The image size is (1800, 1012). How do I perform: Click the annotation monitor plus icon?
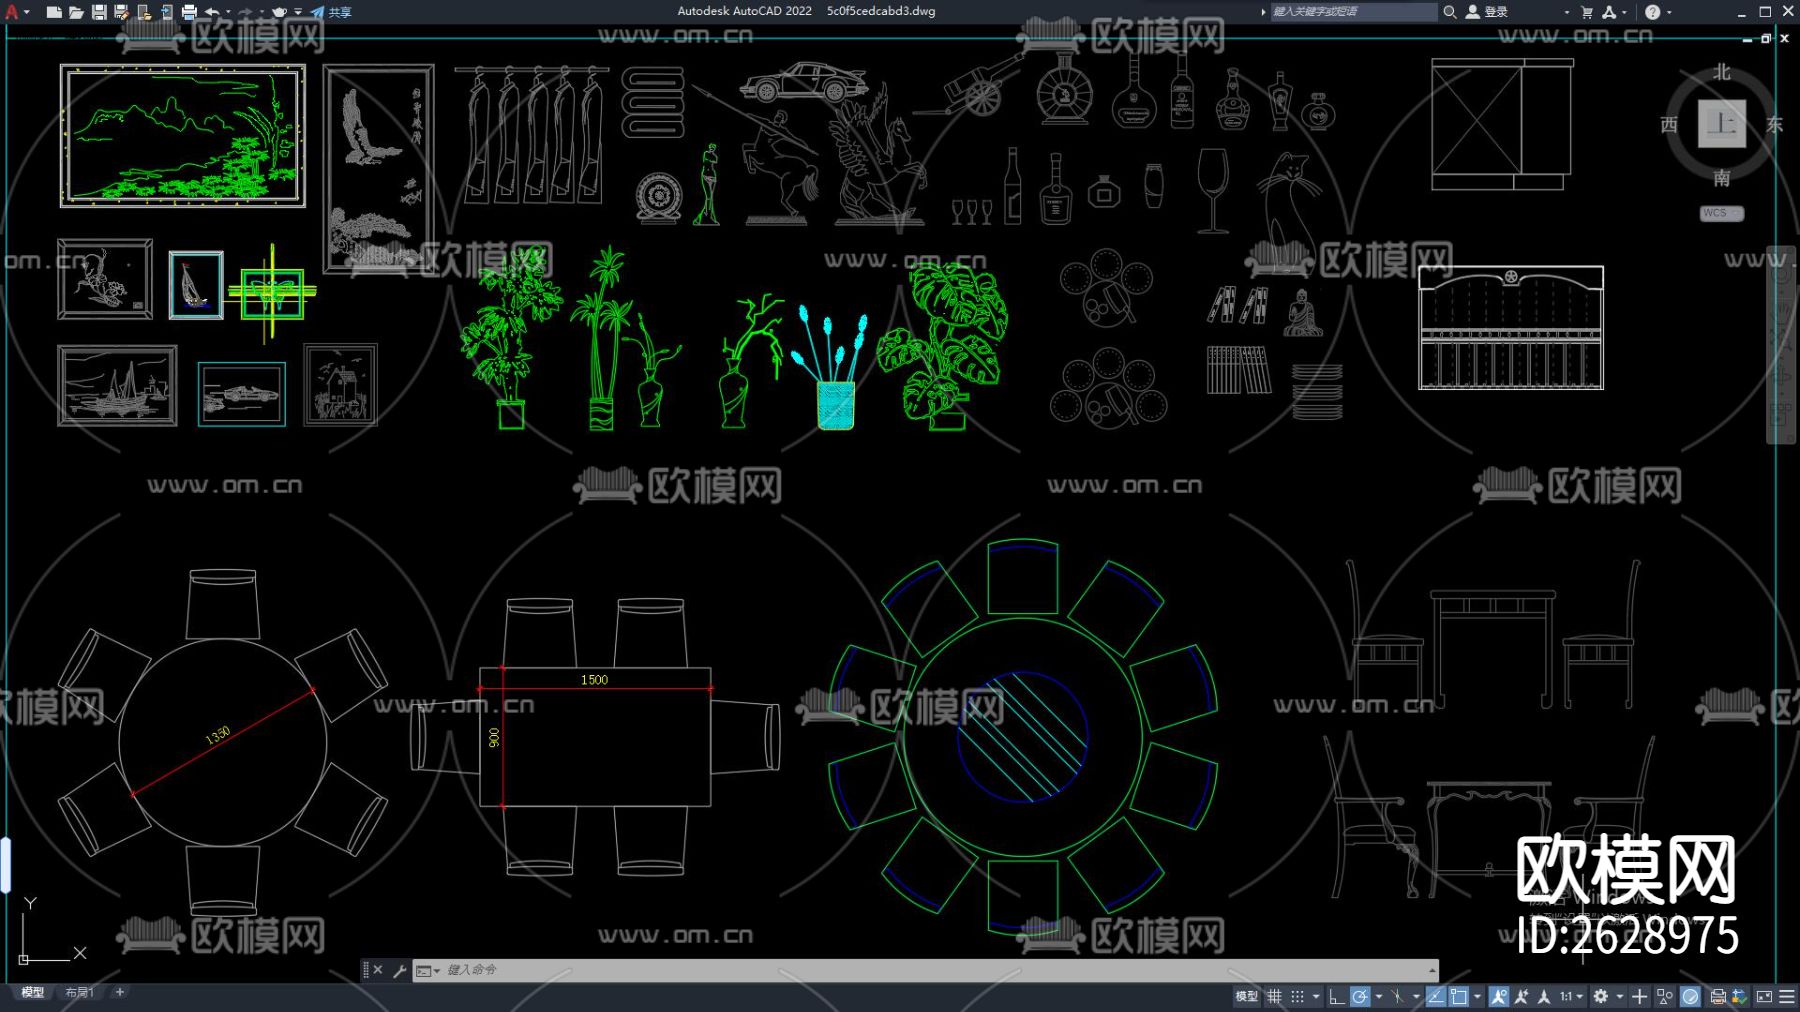click(1640, 997)
